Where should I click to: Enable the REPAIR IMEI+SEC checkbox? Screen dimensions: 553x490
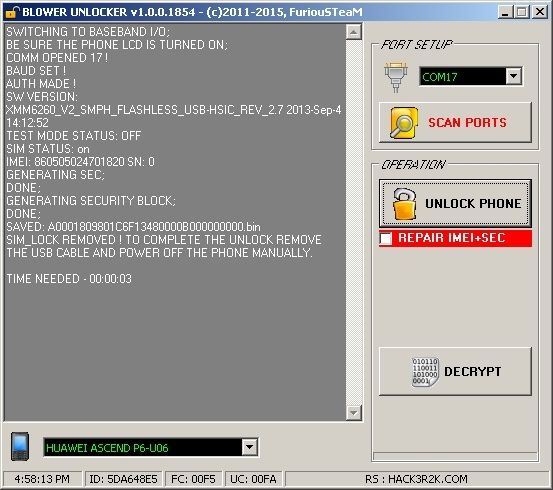pyautogui.click(x=386, y=238)
